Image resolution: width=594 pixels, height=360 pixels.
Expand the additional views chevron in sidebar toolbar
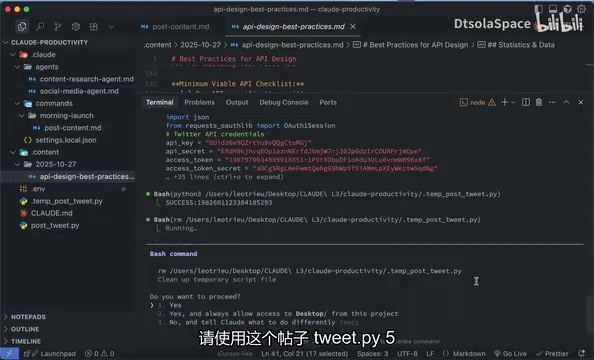[x=111, y=27]
